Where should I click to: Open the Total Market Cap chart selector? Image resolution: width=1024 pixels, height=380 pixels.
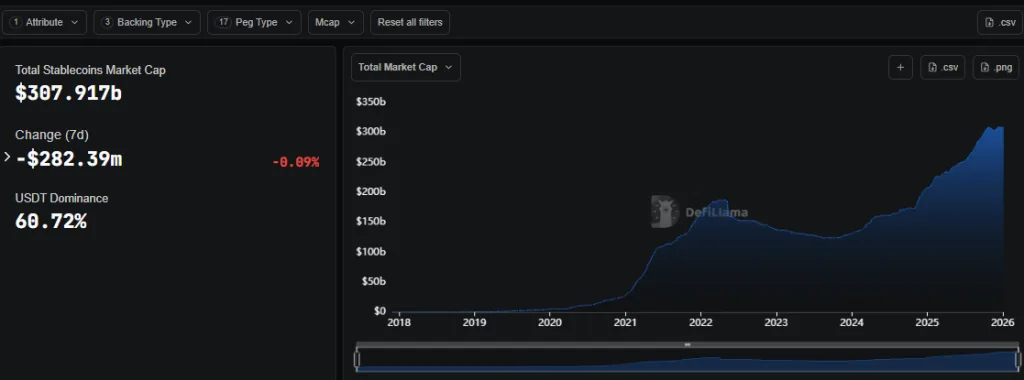coord(406,67)
